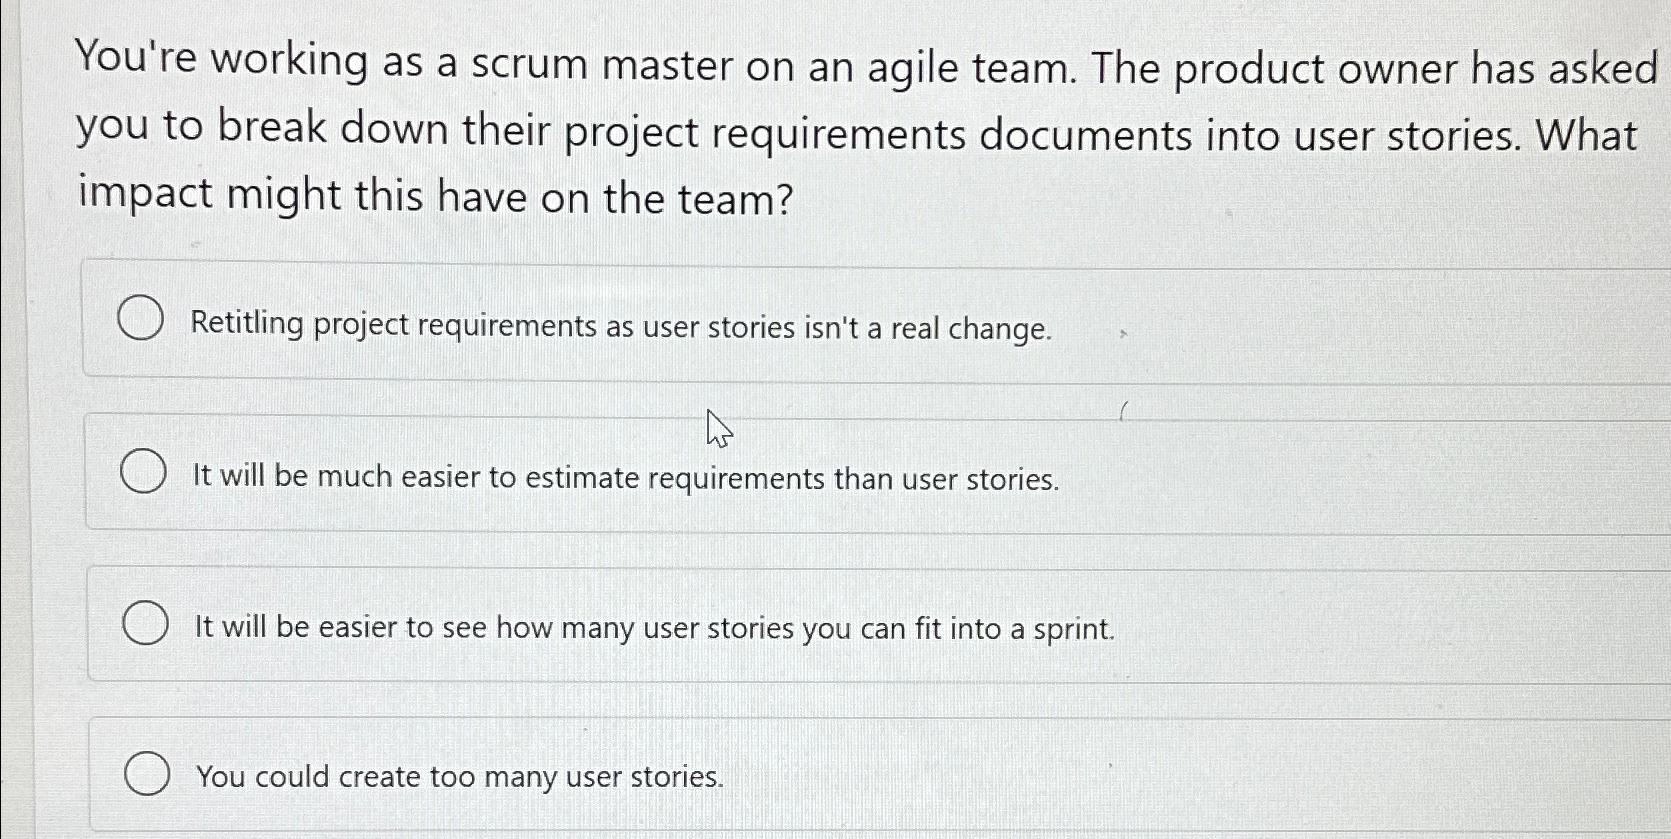Click the 'easier to estimate requirements' answer row
This screenshot has height=839, width=1671.
click(x=624, y=477)
